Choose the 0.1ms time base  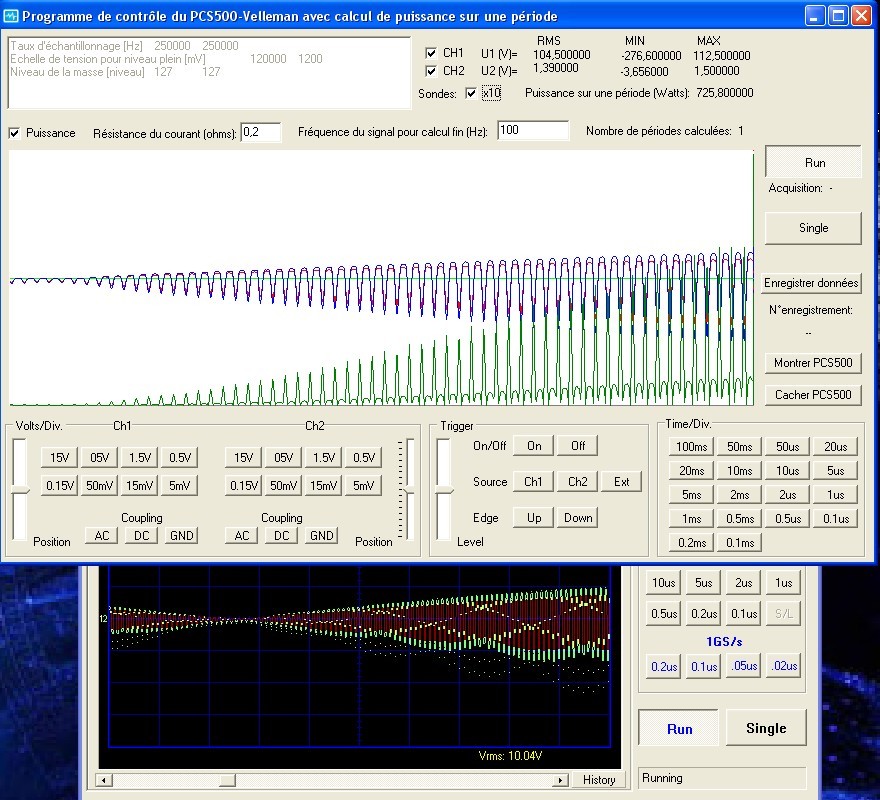[x=740, y=543]
